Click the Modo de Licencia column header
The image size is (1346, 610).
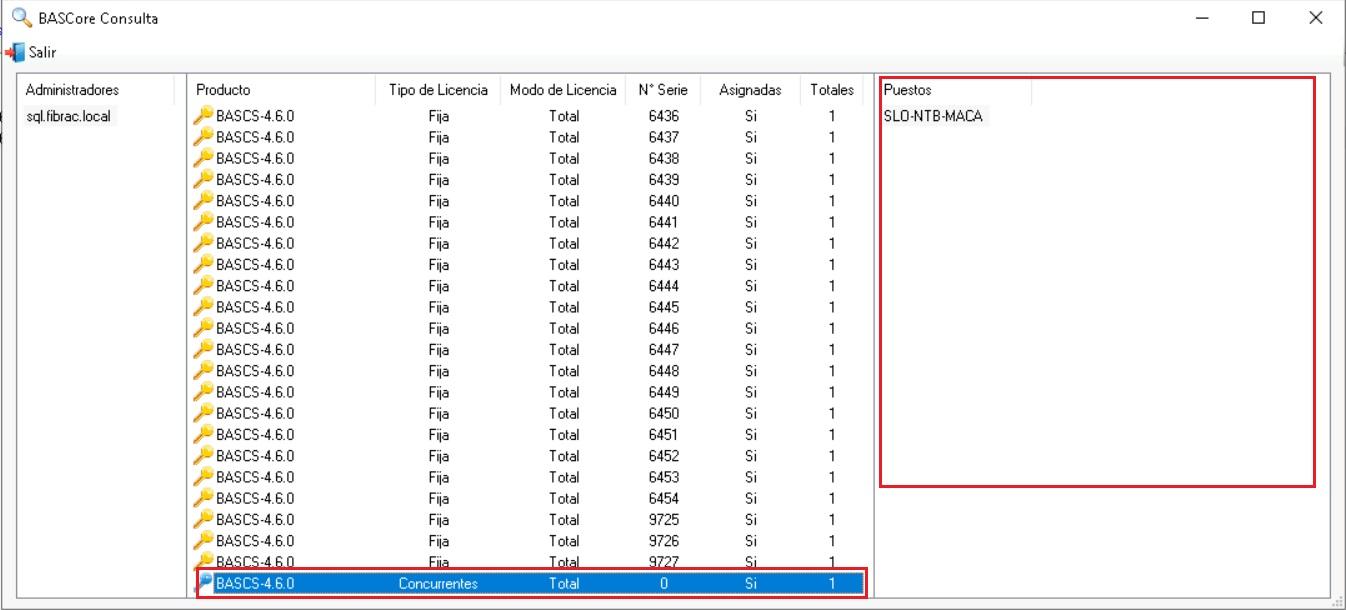point(562,90)
